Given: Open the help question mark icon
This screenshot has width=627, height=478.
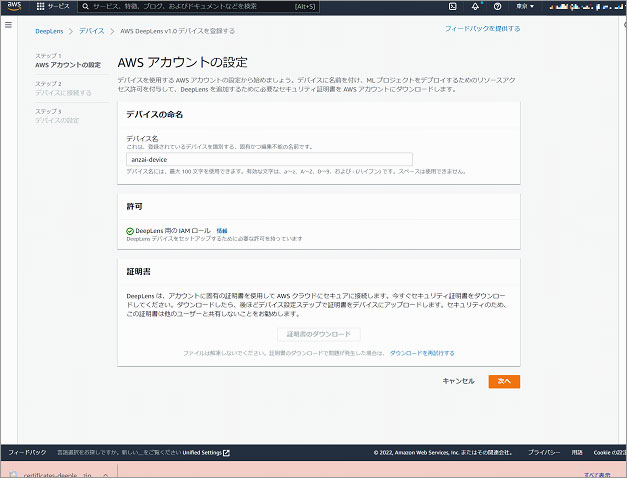Looking at the screenshot, I should 497,6.
